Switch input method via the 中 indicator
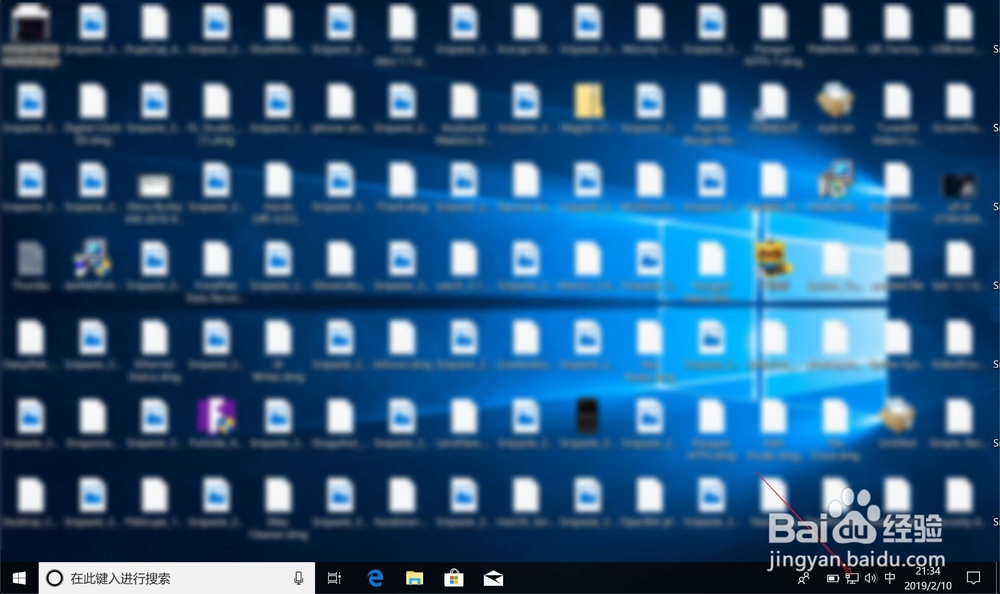Image resolution: width=1000 pixels, height=594 pixels. [890, 578]
